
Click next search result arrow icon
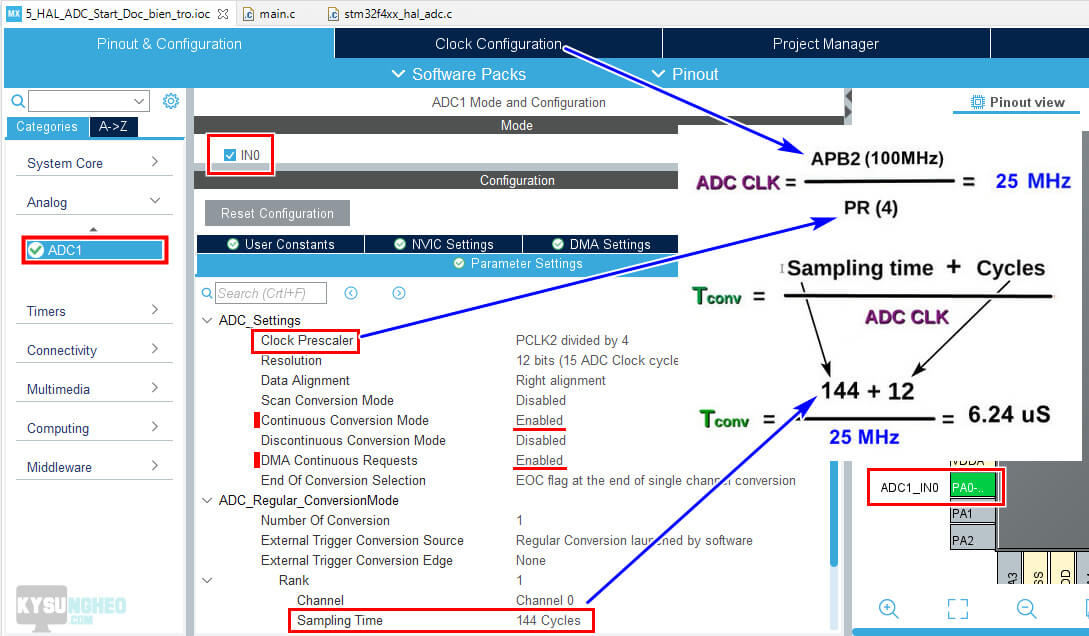point(399,293)
